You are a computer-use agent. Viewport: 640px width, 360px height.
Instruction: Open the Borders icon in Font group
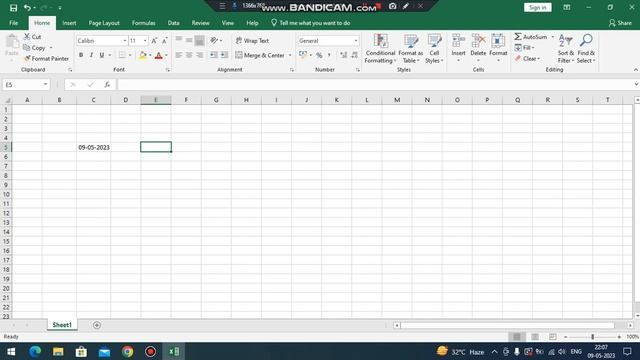click(122, 55)
